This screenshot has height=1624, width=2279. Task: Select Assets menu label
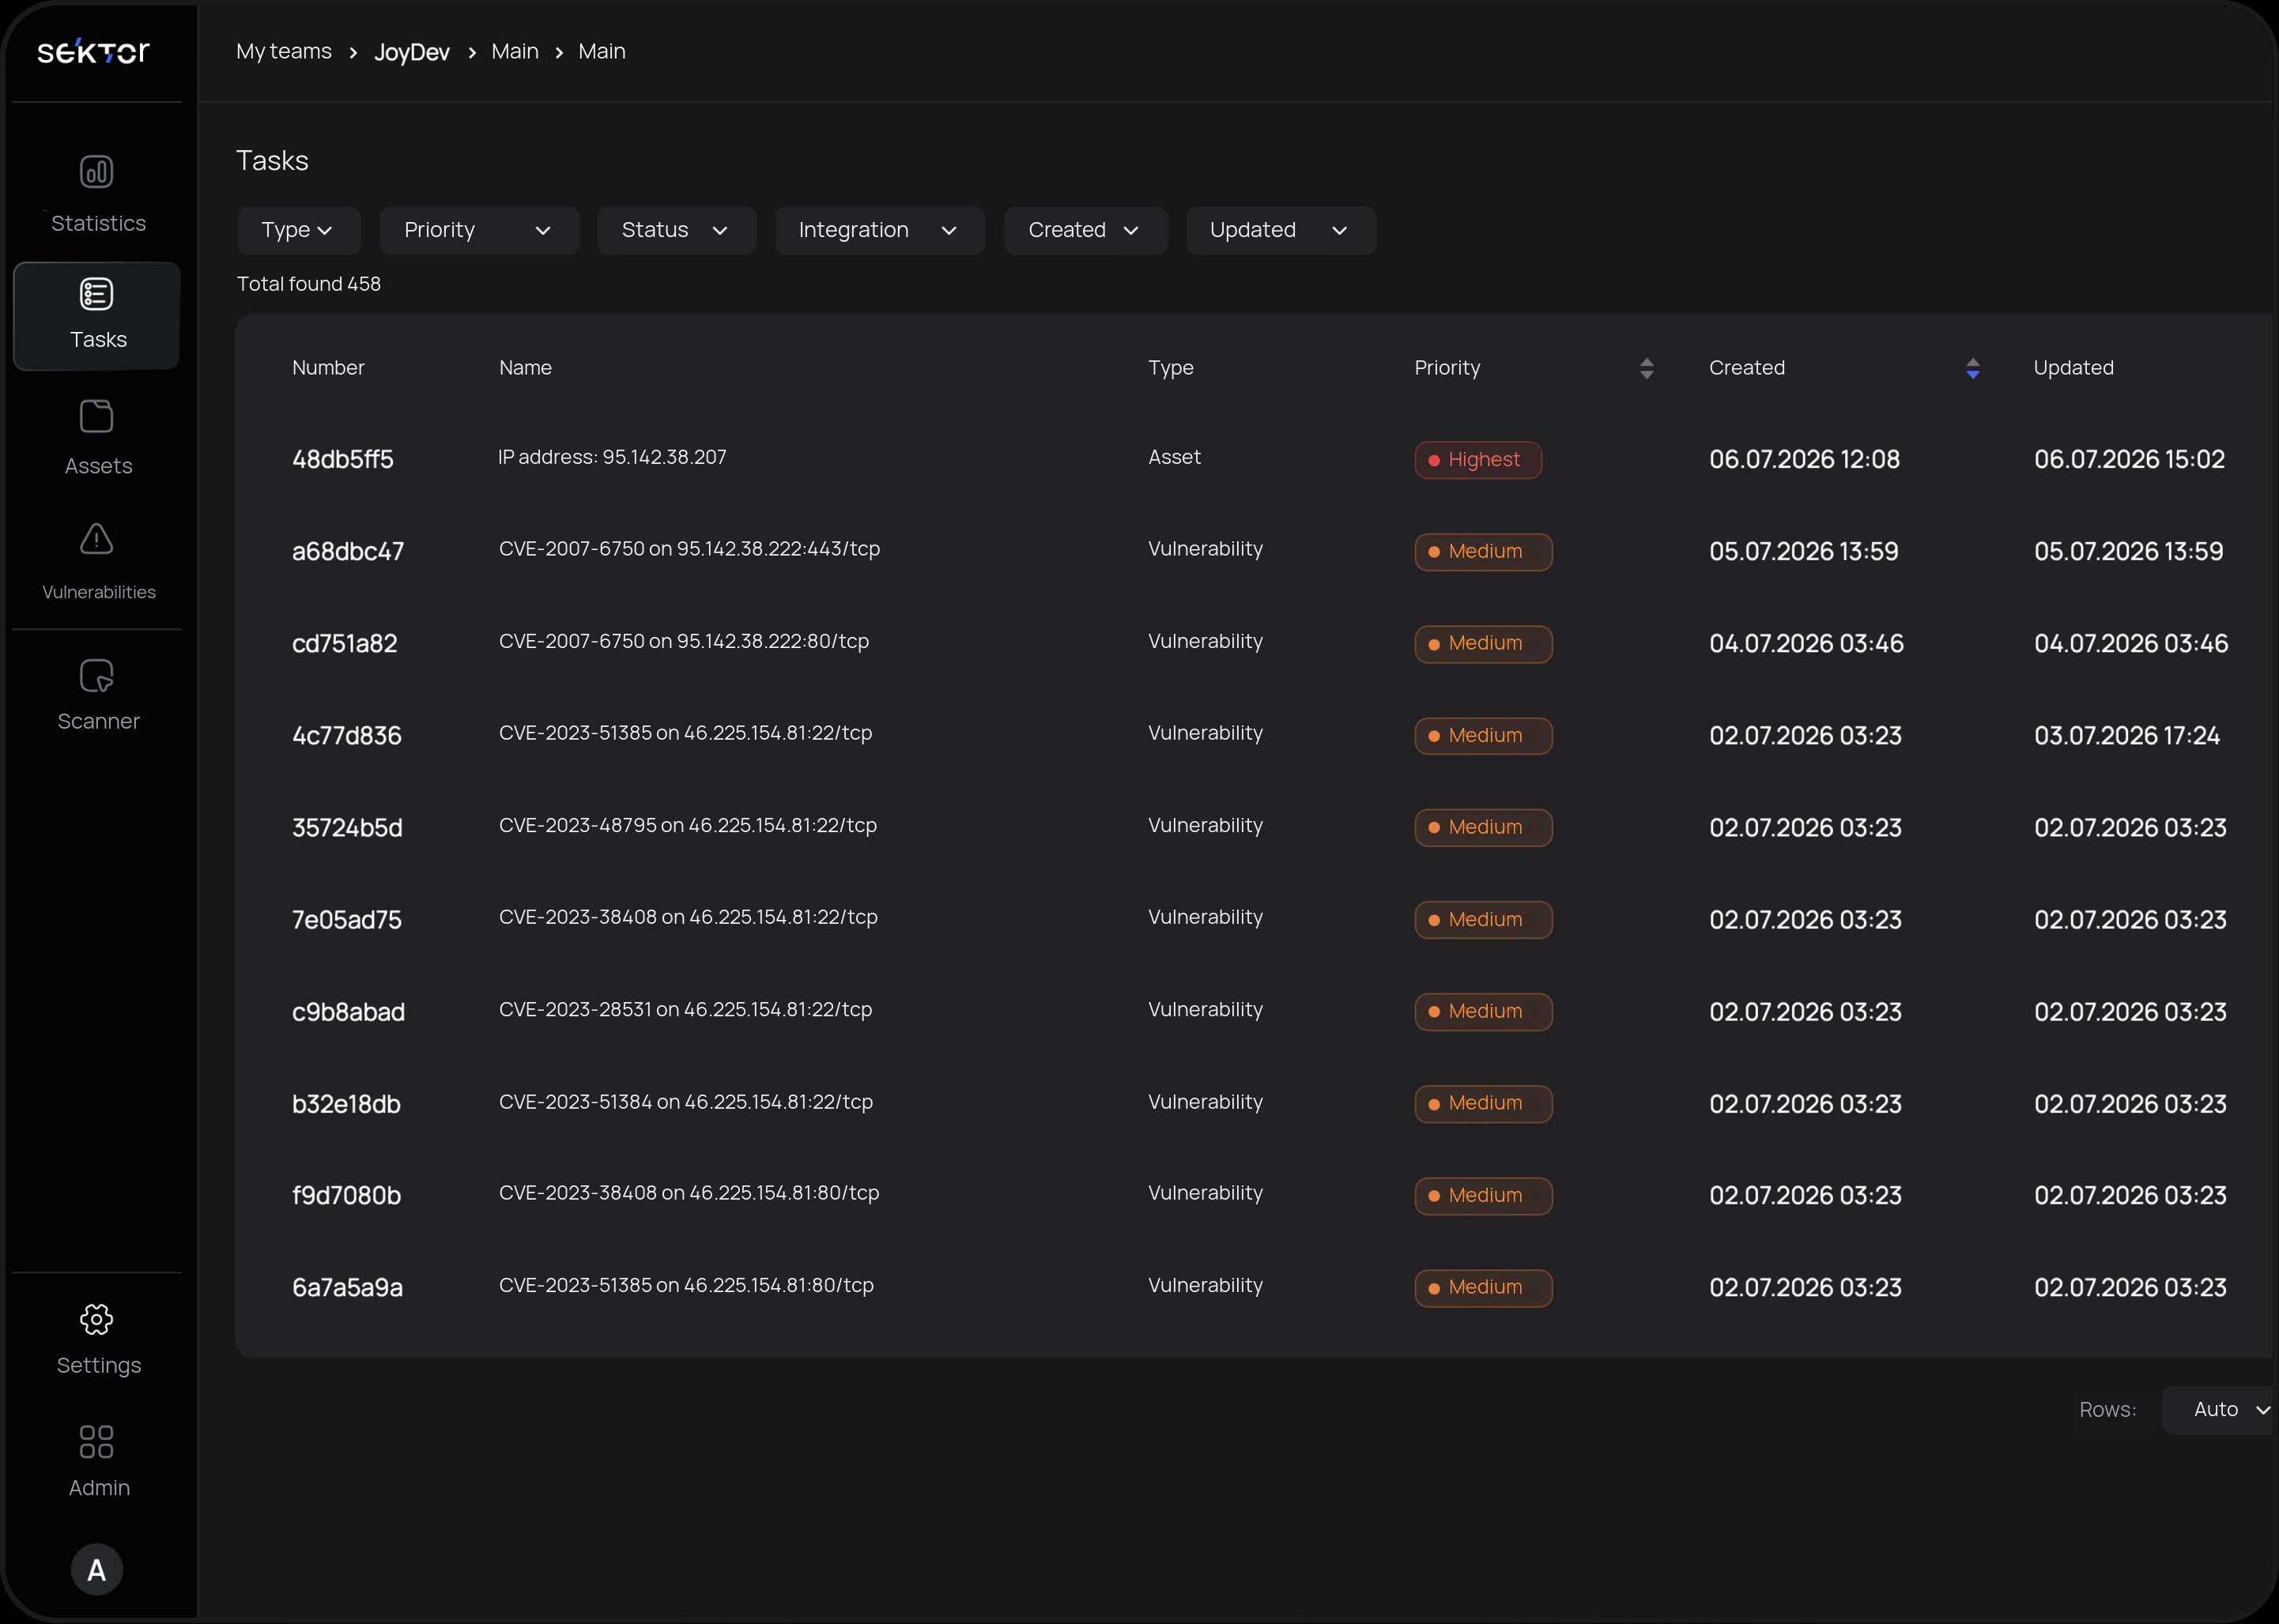(x=98, y=466)
